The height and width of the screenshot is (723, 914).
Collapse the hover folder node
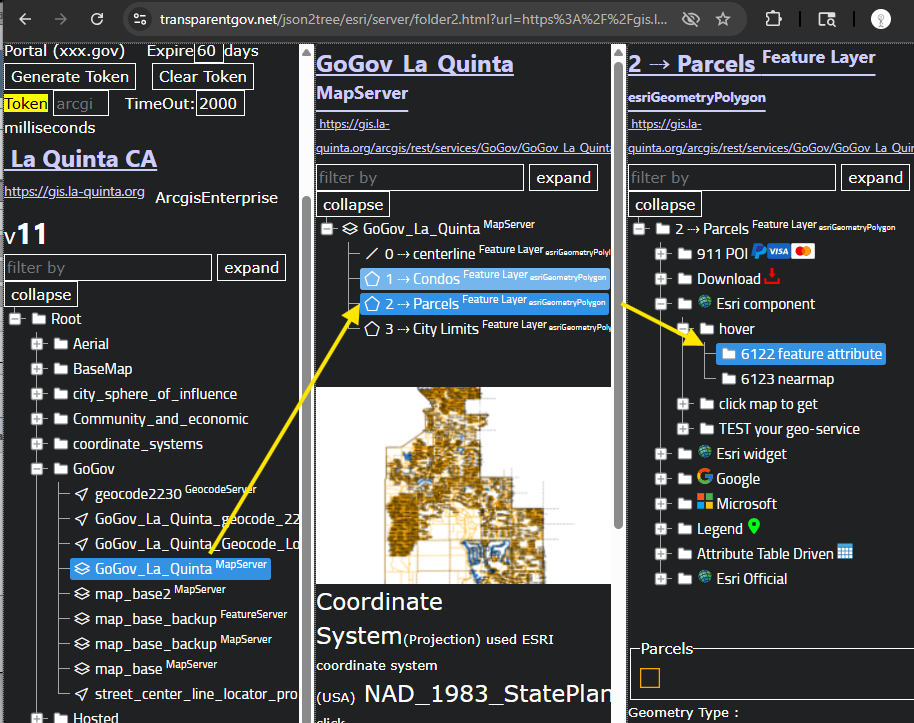[682, 329]
